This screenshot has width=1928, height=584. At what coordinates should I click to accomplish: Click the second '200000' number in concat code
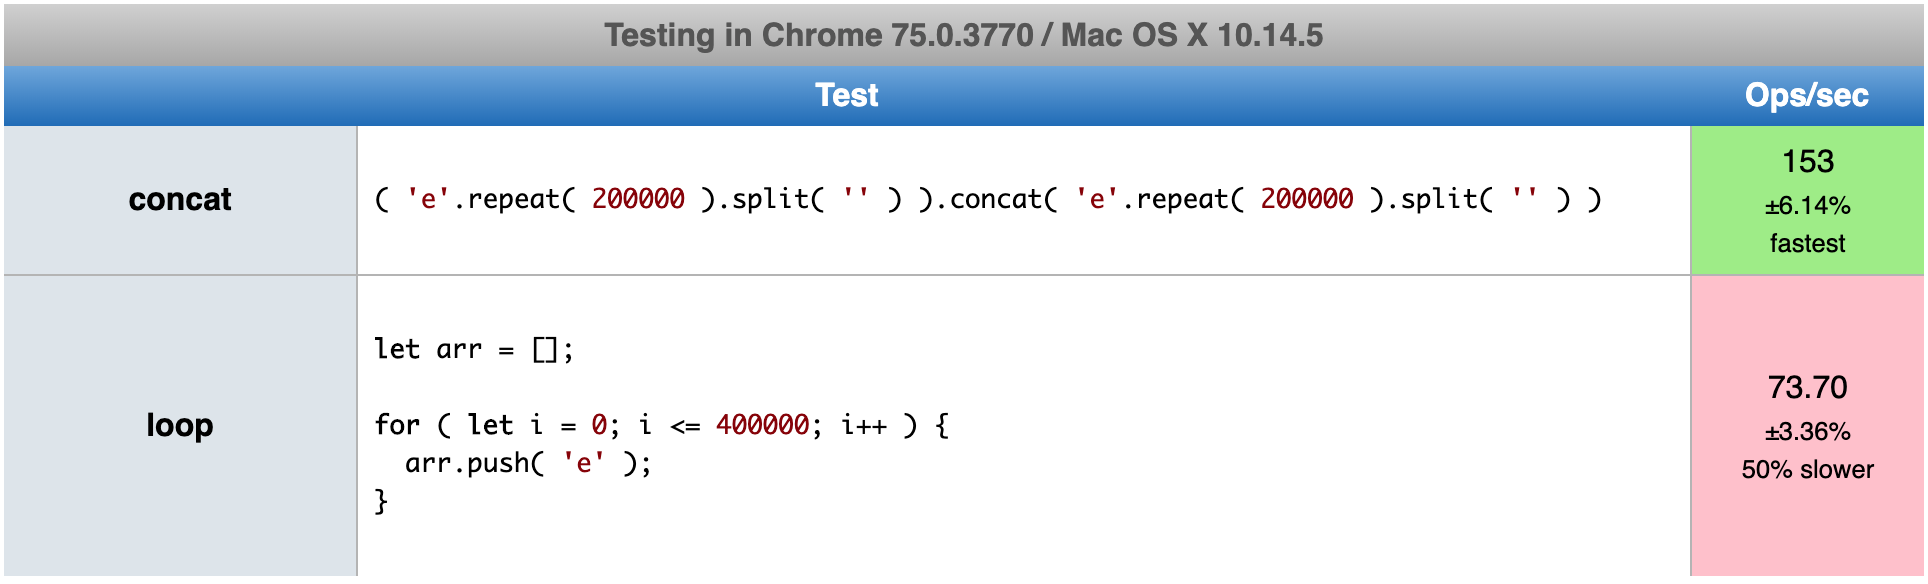[1306, 199]
